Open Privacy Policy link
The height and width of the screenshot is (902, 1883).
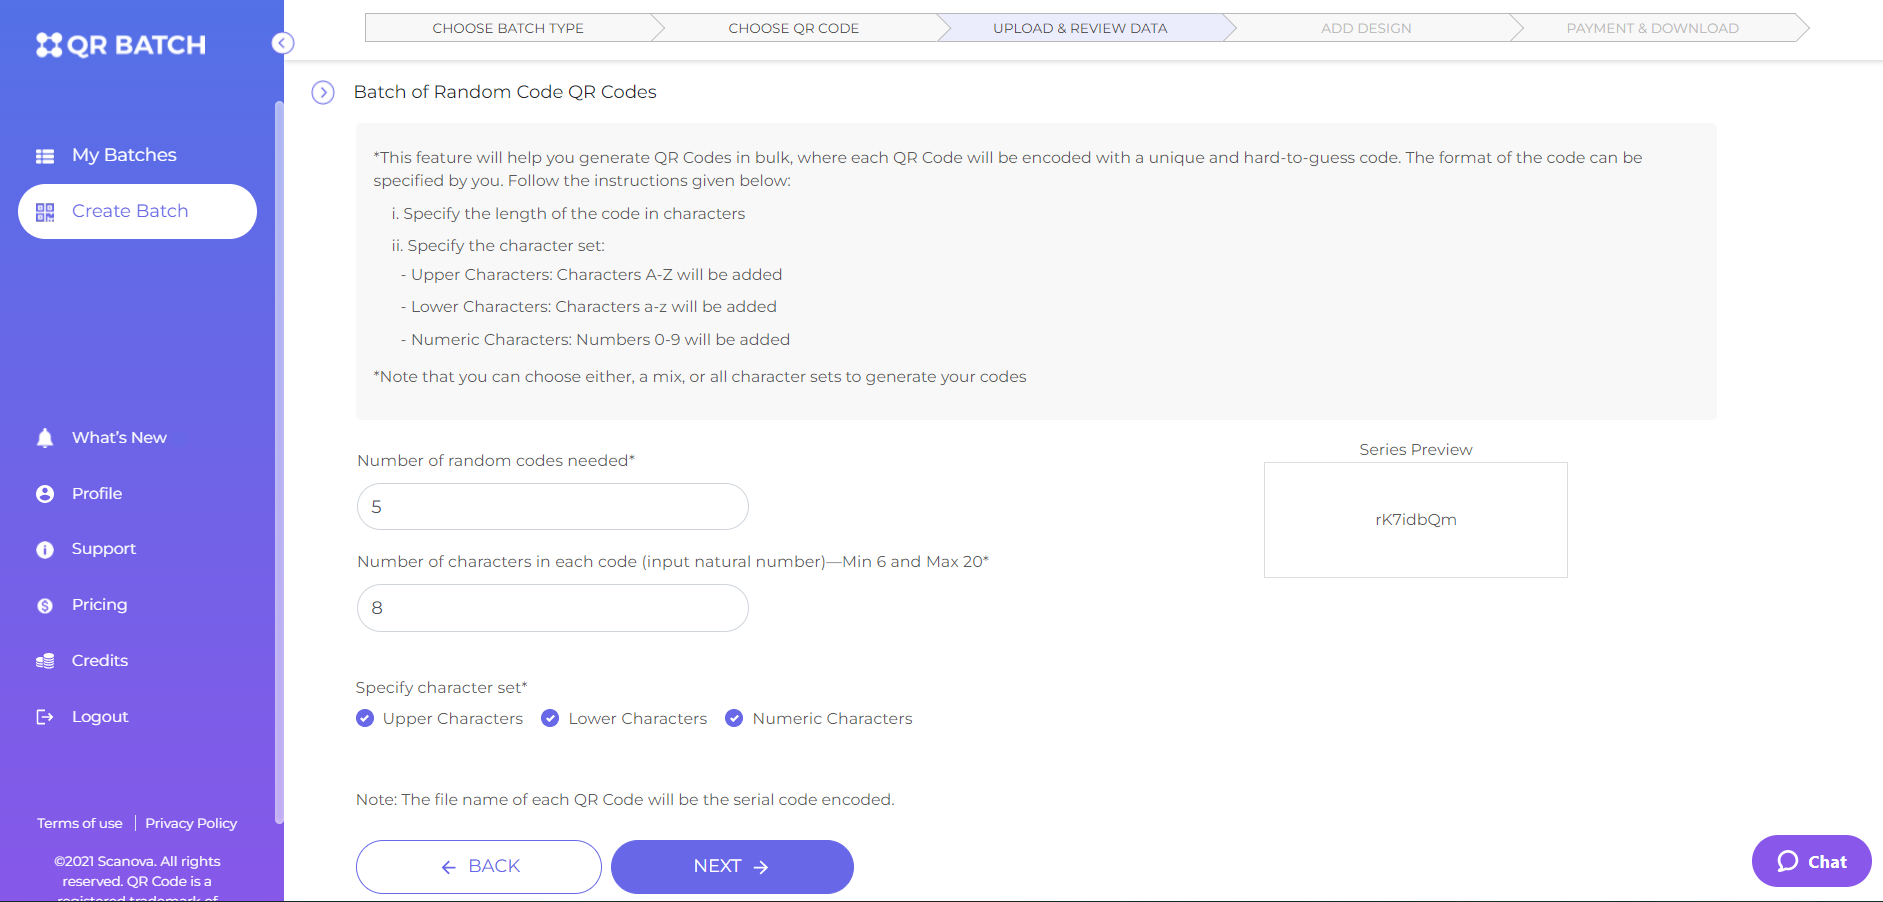tap(191, 824)
